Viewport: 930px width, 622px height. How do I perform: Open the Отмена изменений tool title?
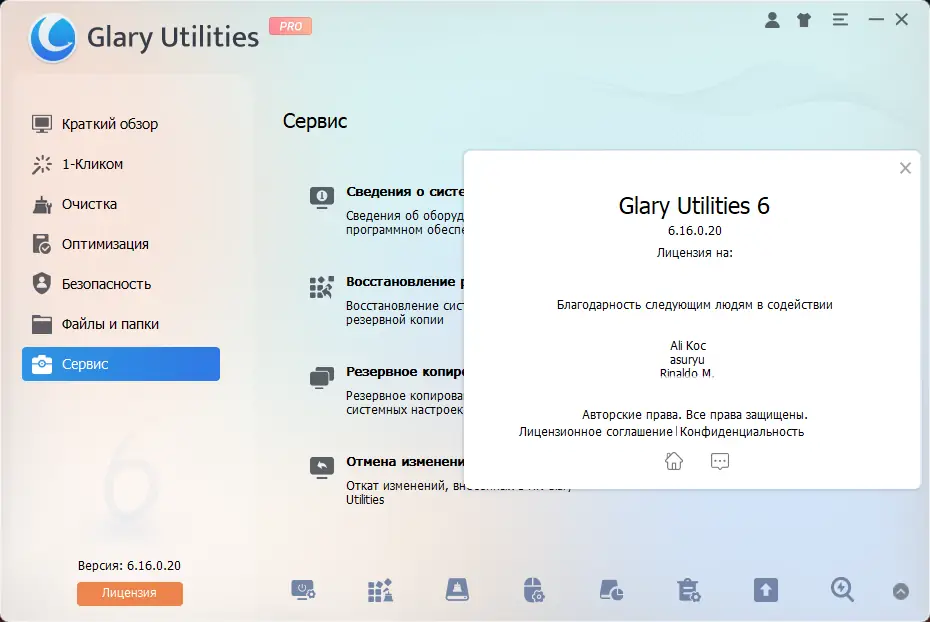(x=405, y=461)
